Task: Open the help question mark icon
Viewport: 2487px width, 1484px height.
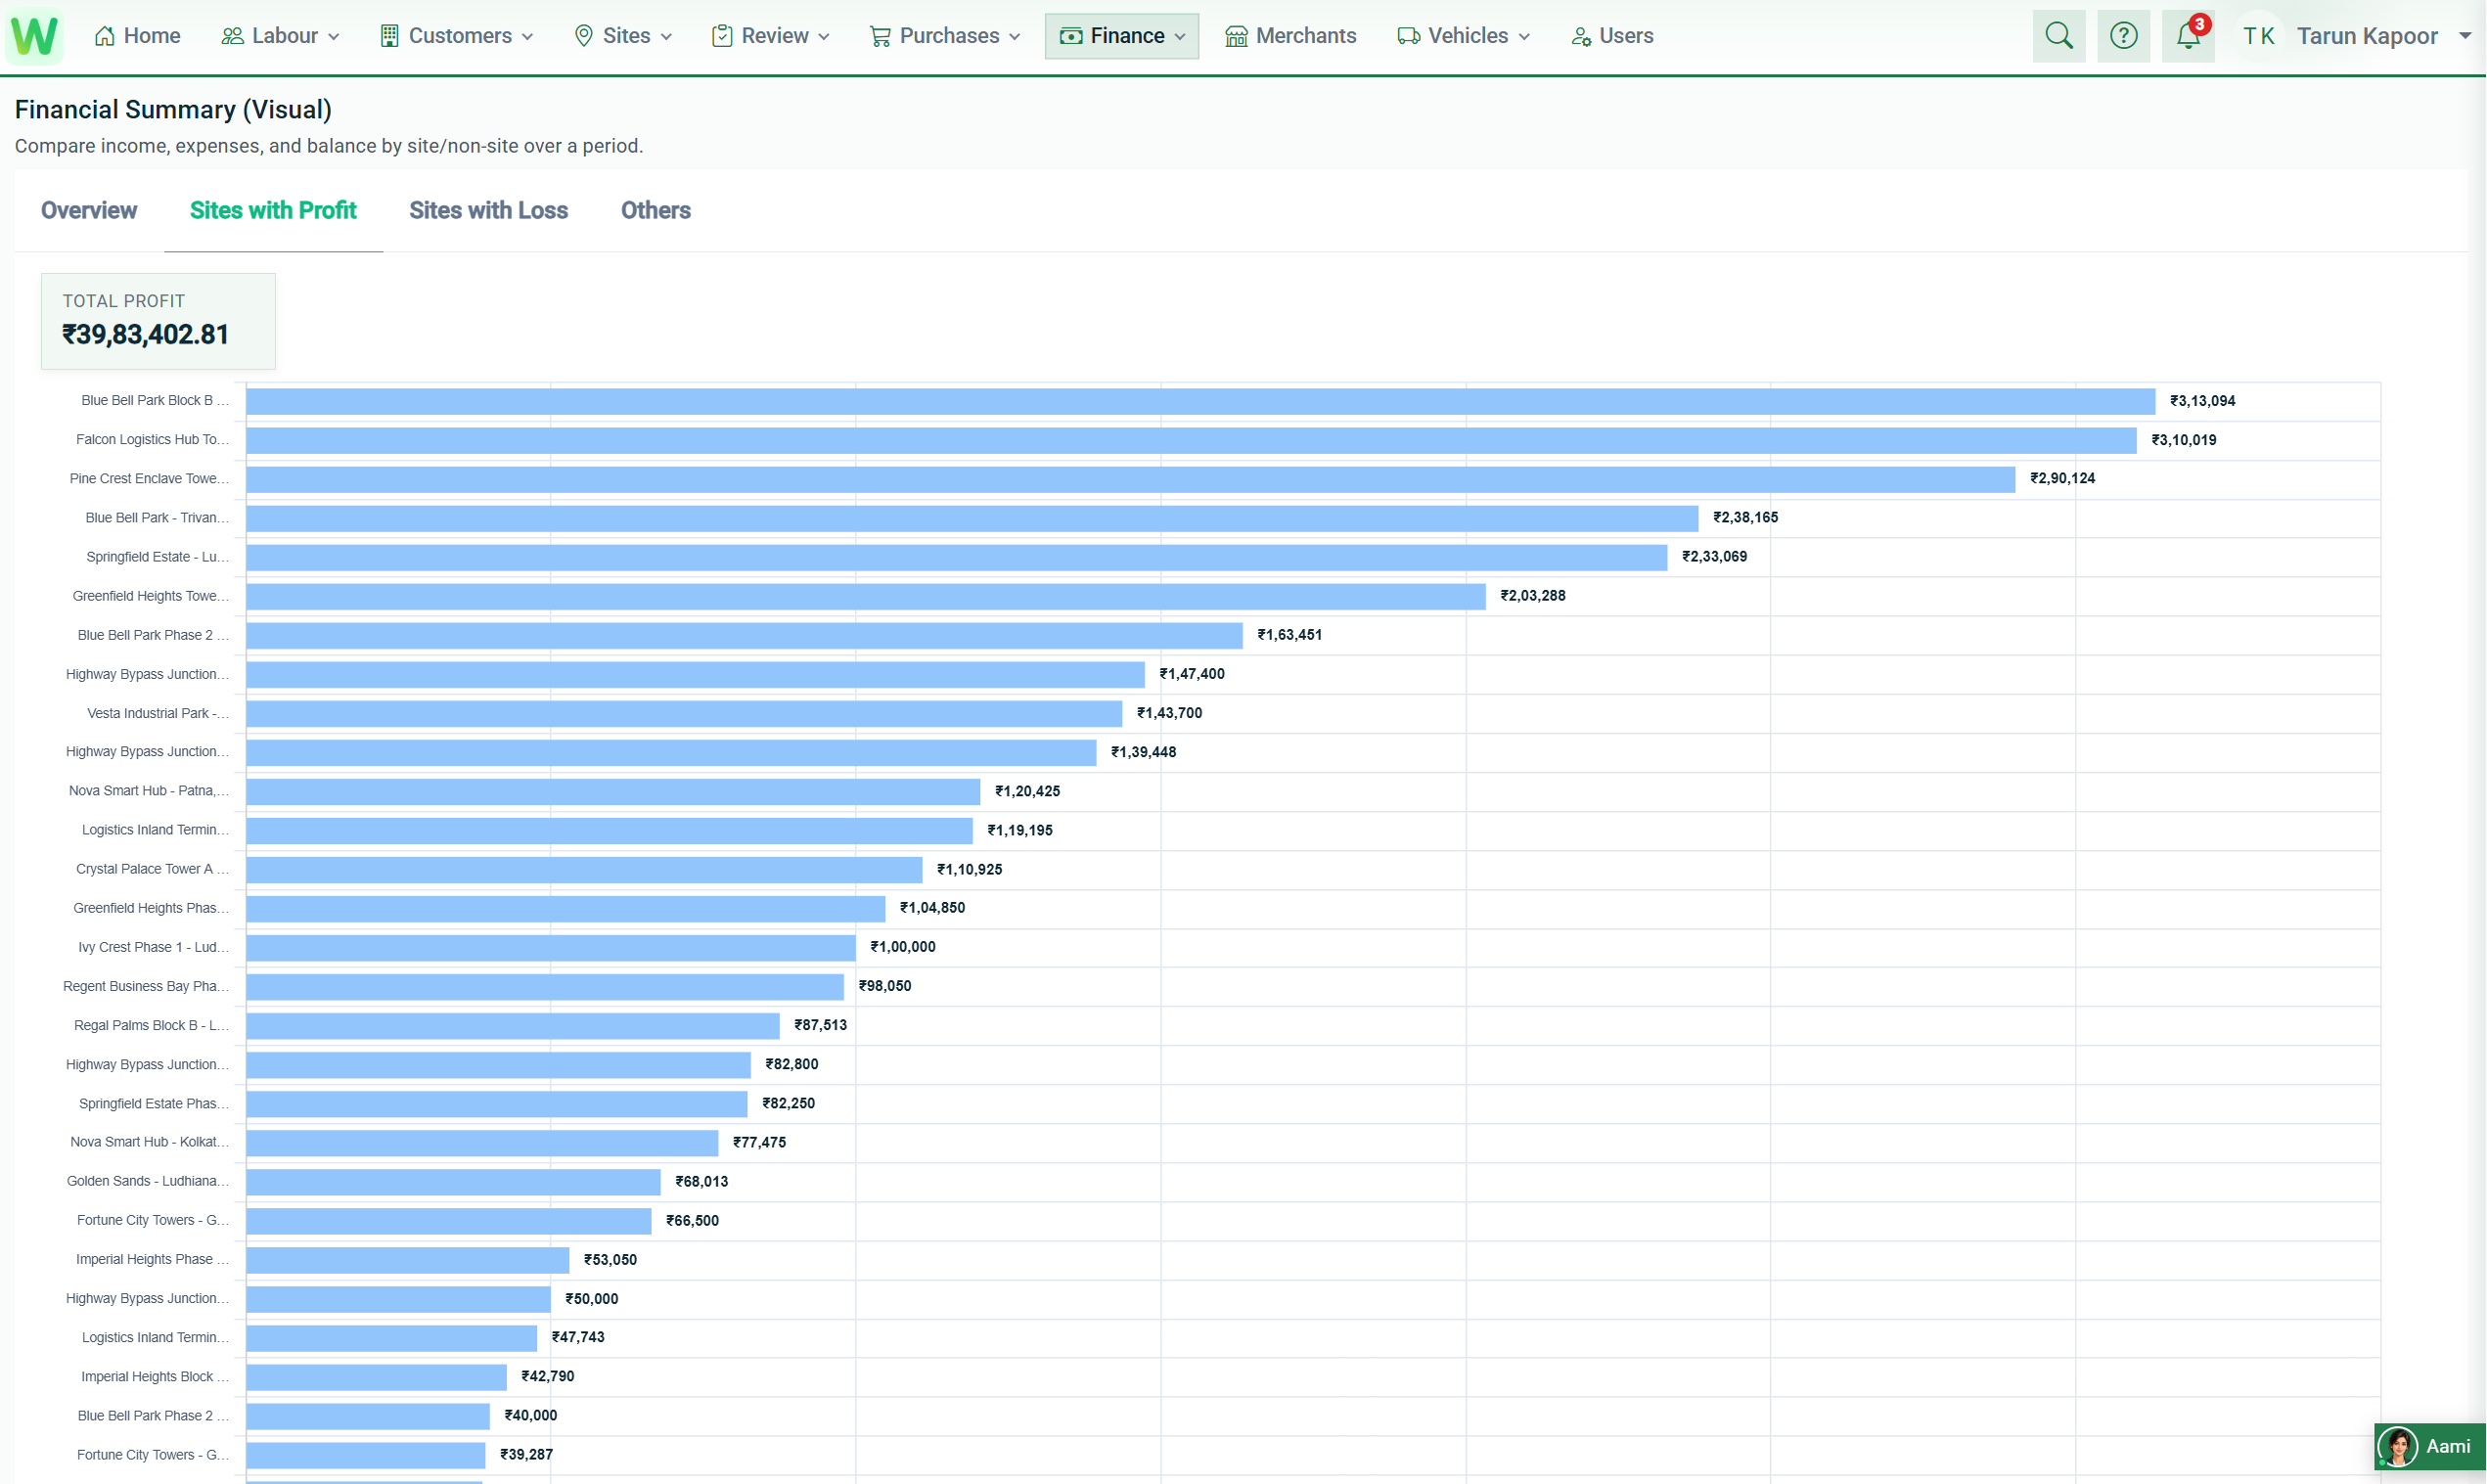Action: (x=2124, y=36)
